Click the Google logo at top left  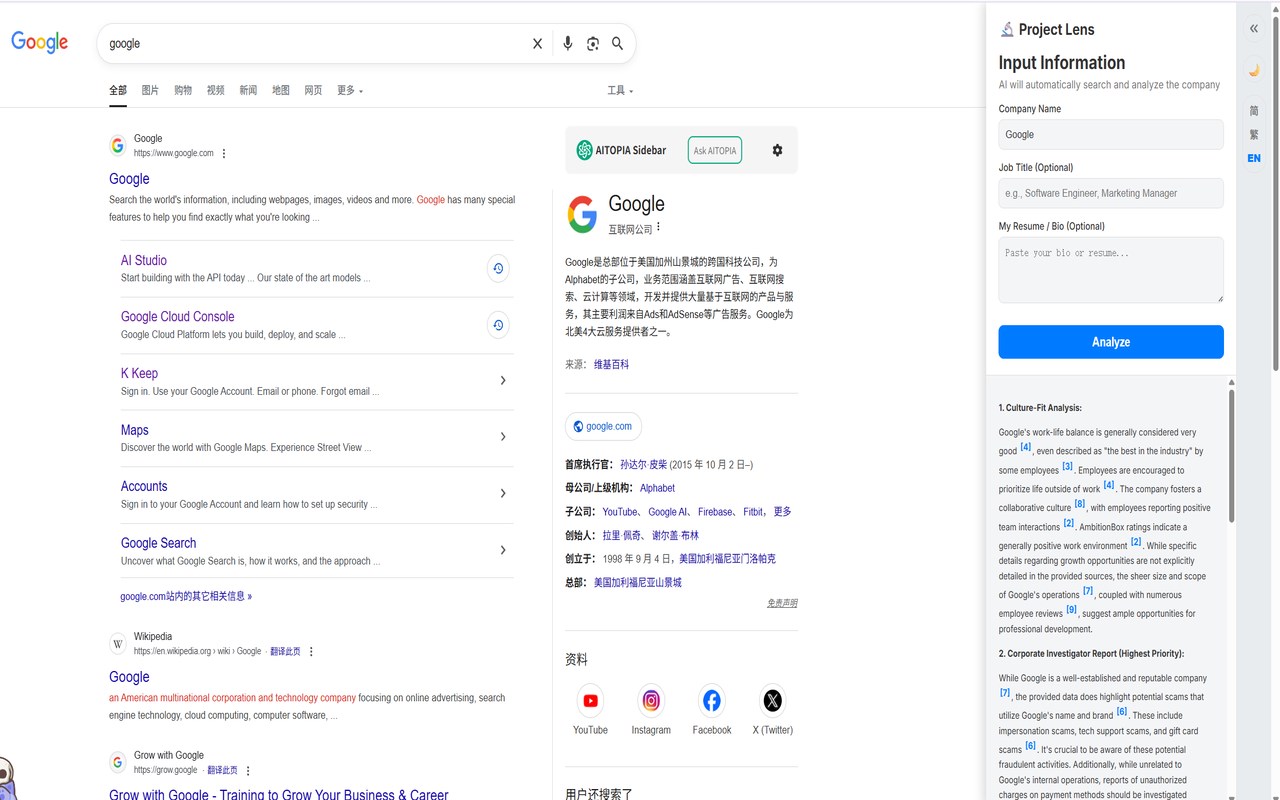coord(40,42)
